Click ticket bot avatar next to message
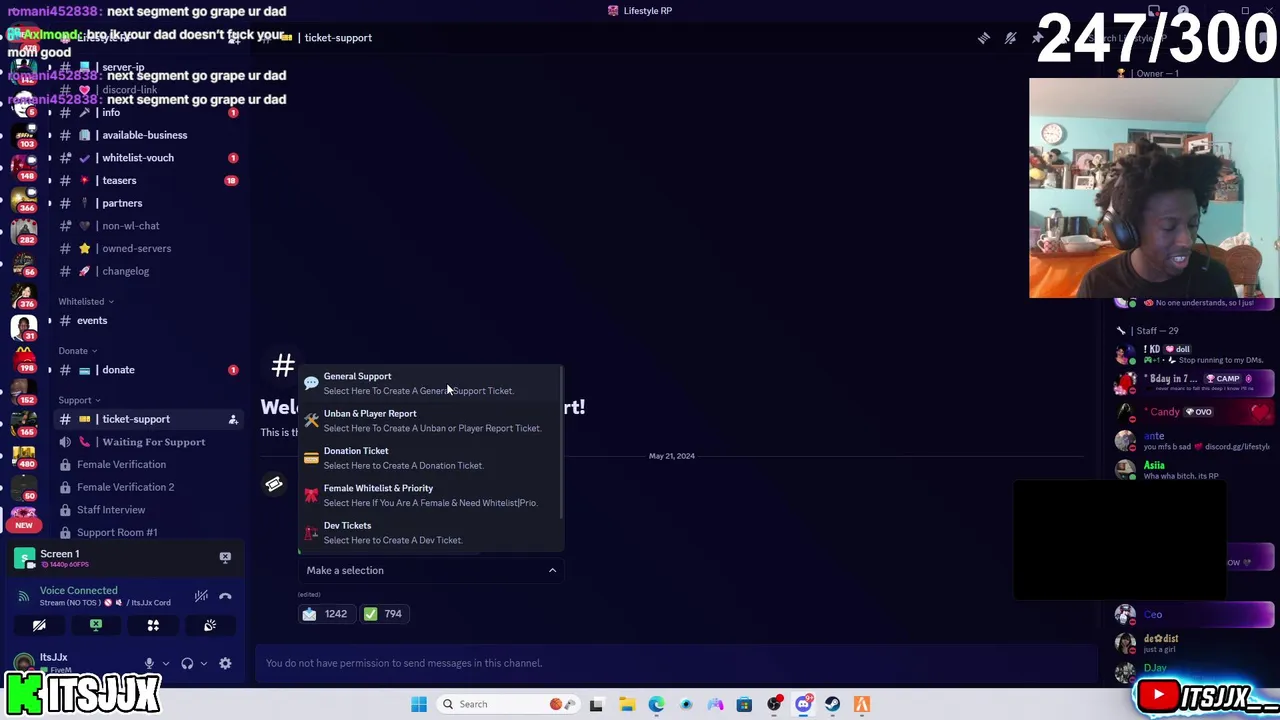Screen dimensions: 1280x720 (274, 485)
